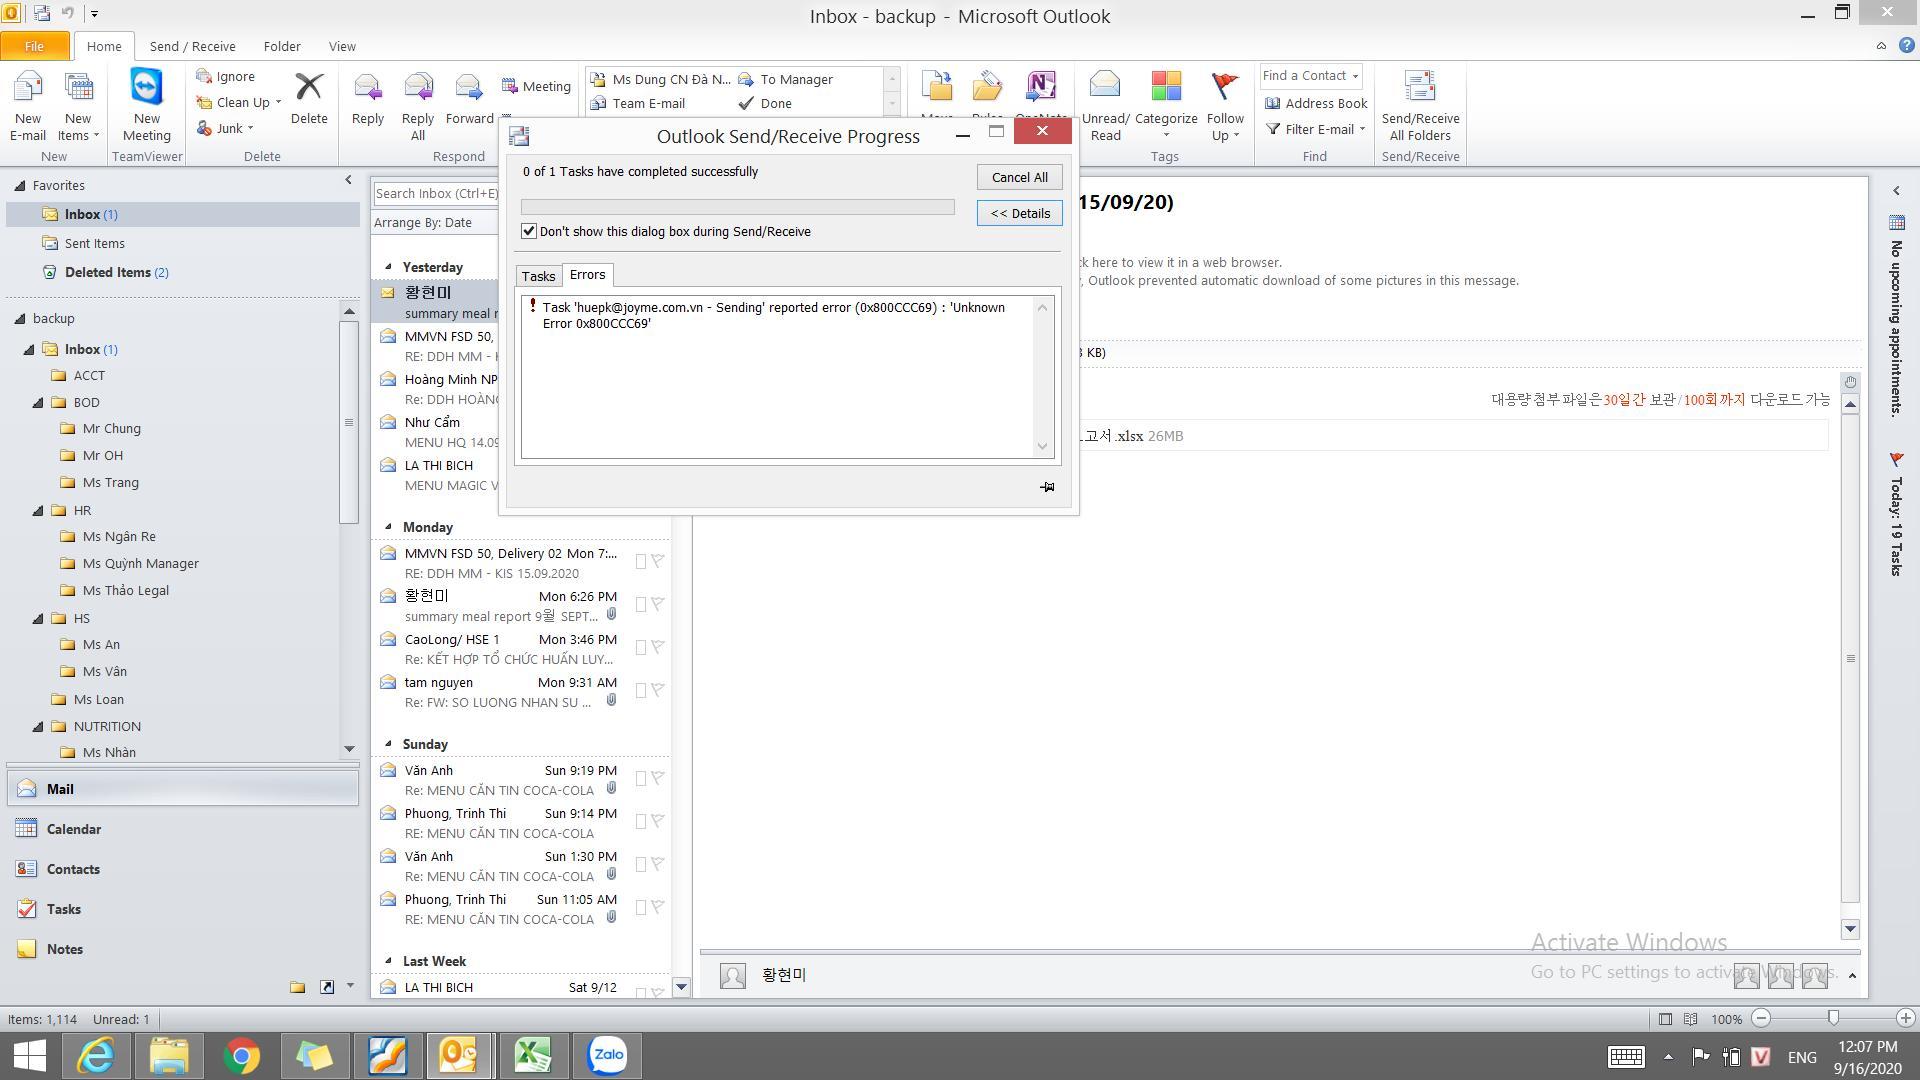
Task: Toggle flag on Văn Anh Sun 9:19 PM email
Action: click(x=658, y=778)
